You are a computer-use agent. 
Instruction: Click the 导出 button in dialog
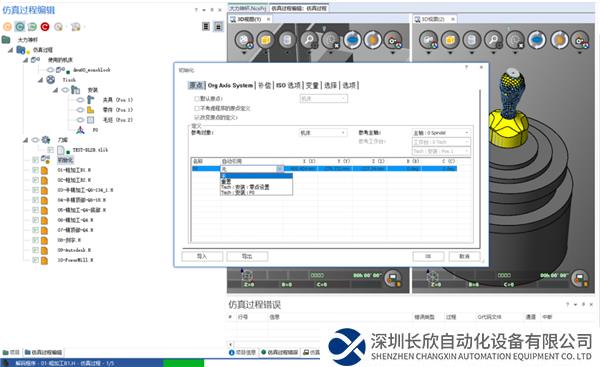tap(247, 256)
